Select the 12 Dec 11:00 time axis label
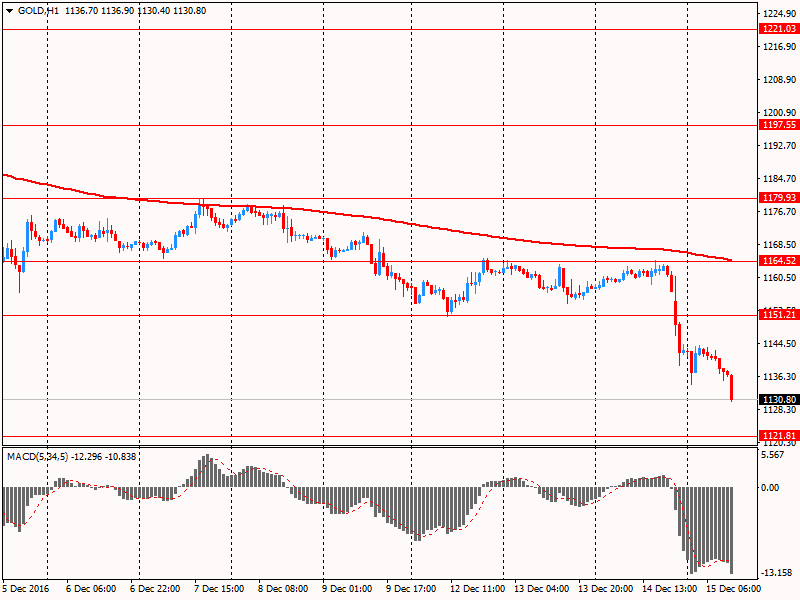The height and width of the screenshot is (600, 800). pyautogui.click(x=477, y=588)
